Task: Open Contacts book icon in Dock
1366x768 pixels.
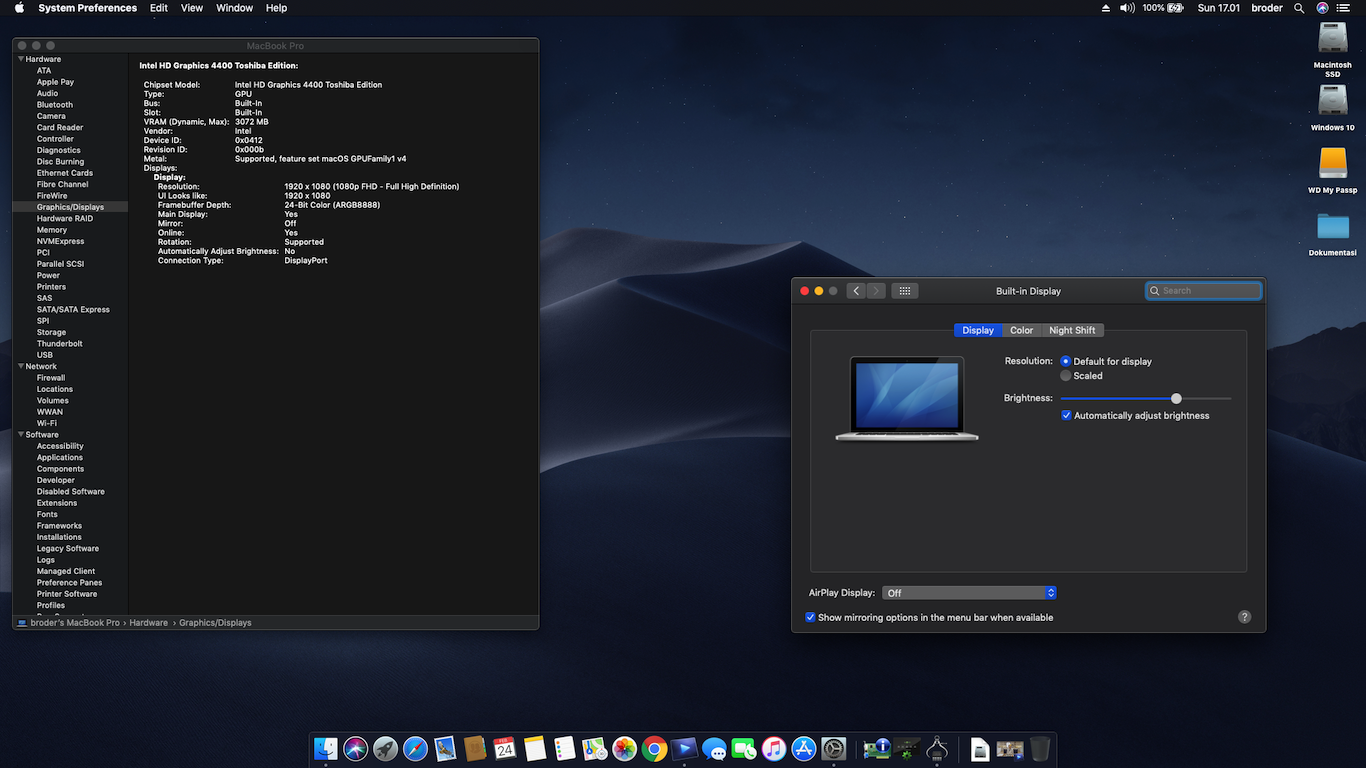Action: point(475,748)
